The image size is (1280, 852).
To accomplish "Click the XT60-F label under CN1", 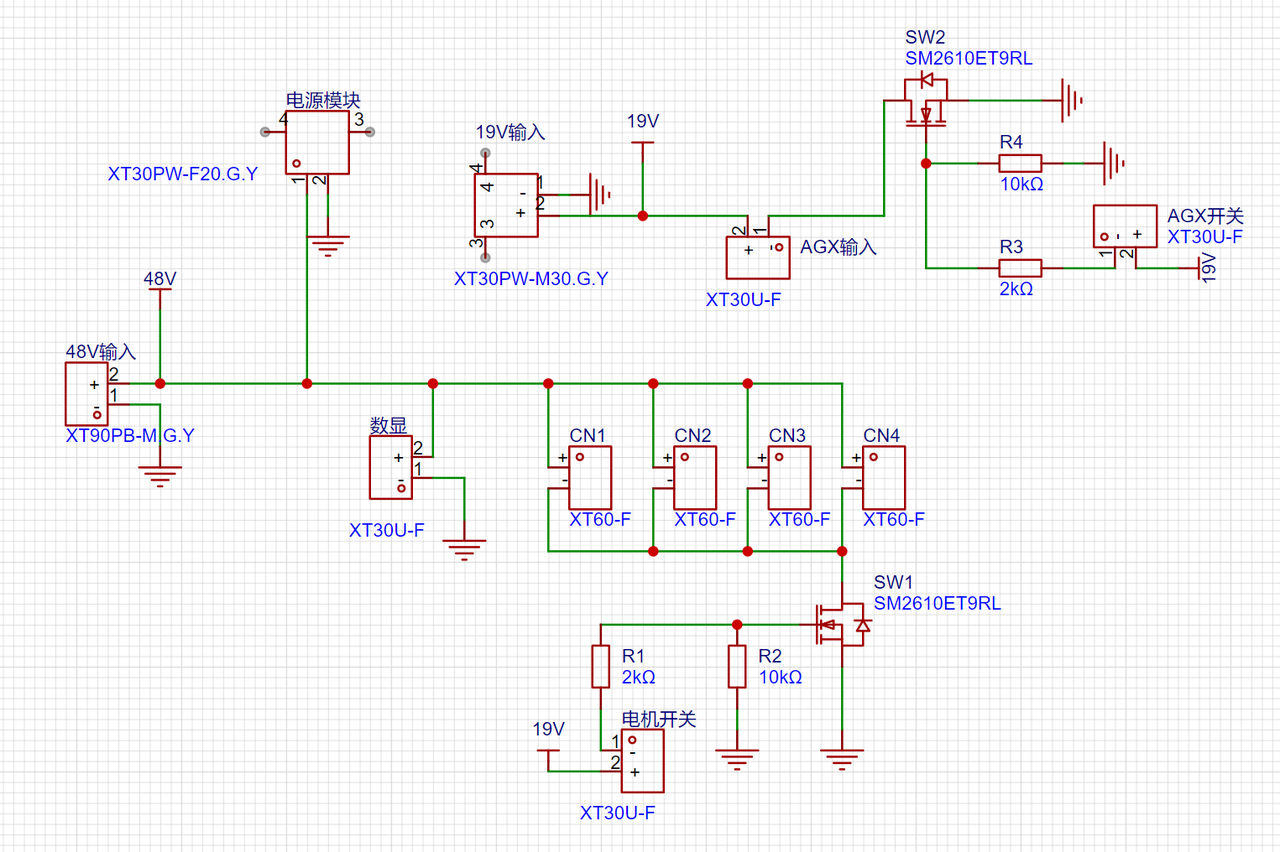I will [600, 520].
